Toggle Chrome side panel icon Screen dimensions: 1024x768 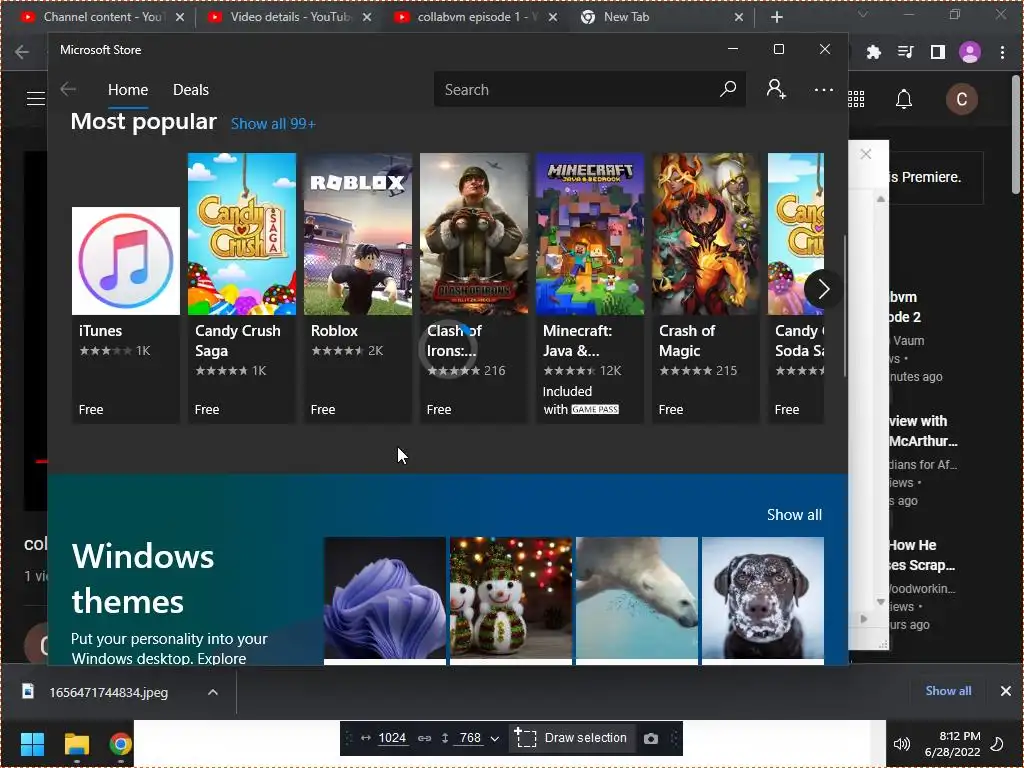938,52
